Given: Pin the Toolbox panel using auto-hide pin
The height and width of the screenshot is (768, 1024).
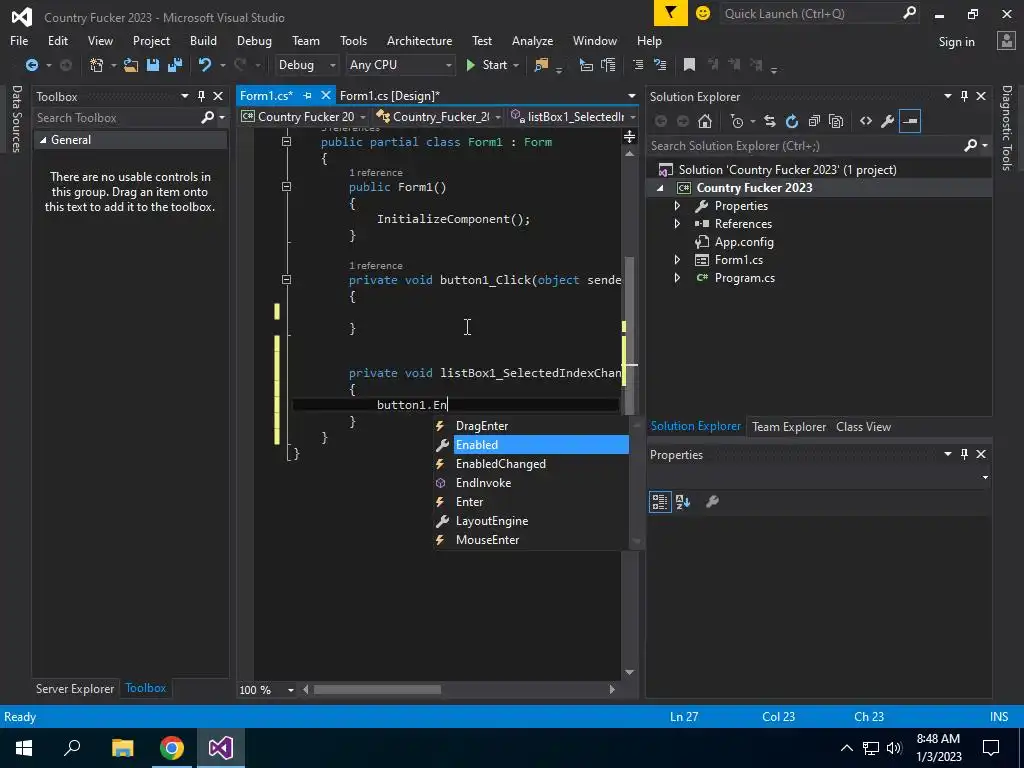Looking at the screenshot, I should pos(201,96).
